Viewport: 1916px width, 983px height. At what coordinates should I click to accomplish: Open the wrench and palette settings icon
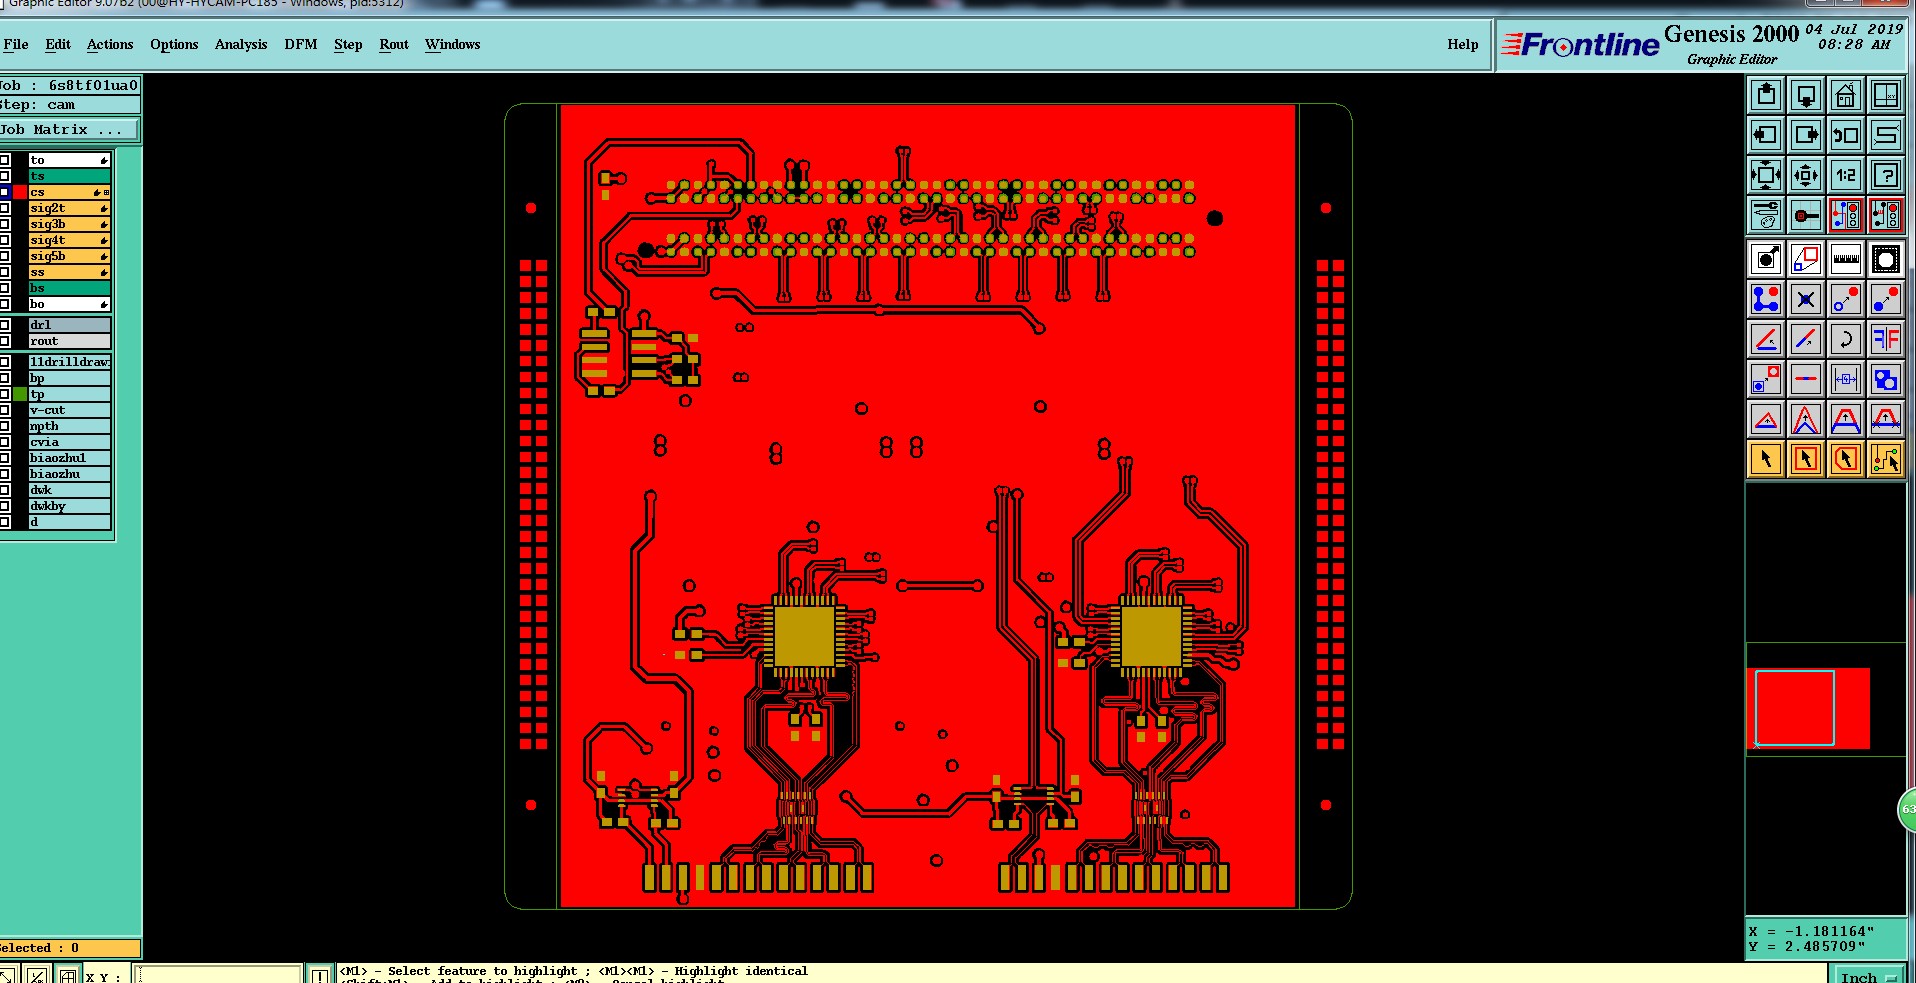point(1765,215)
